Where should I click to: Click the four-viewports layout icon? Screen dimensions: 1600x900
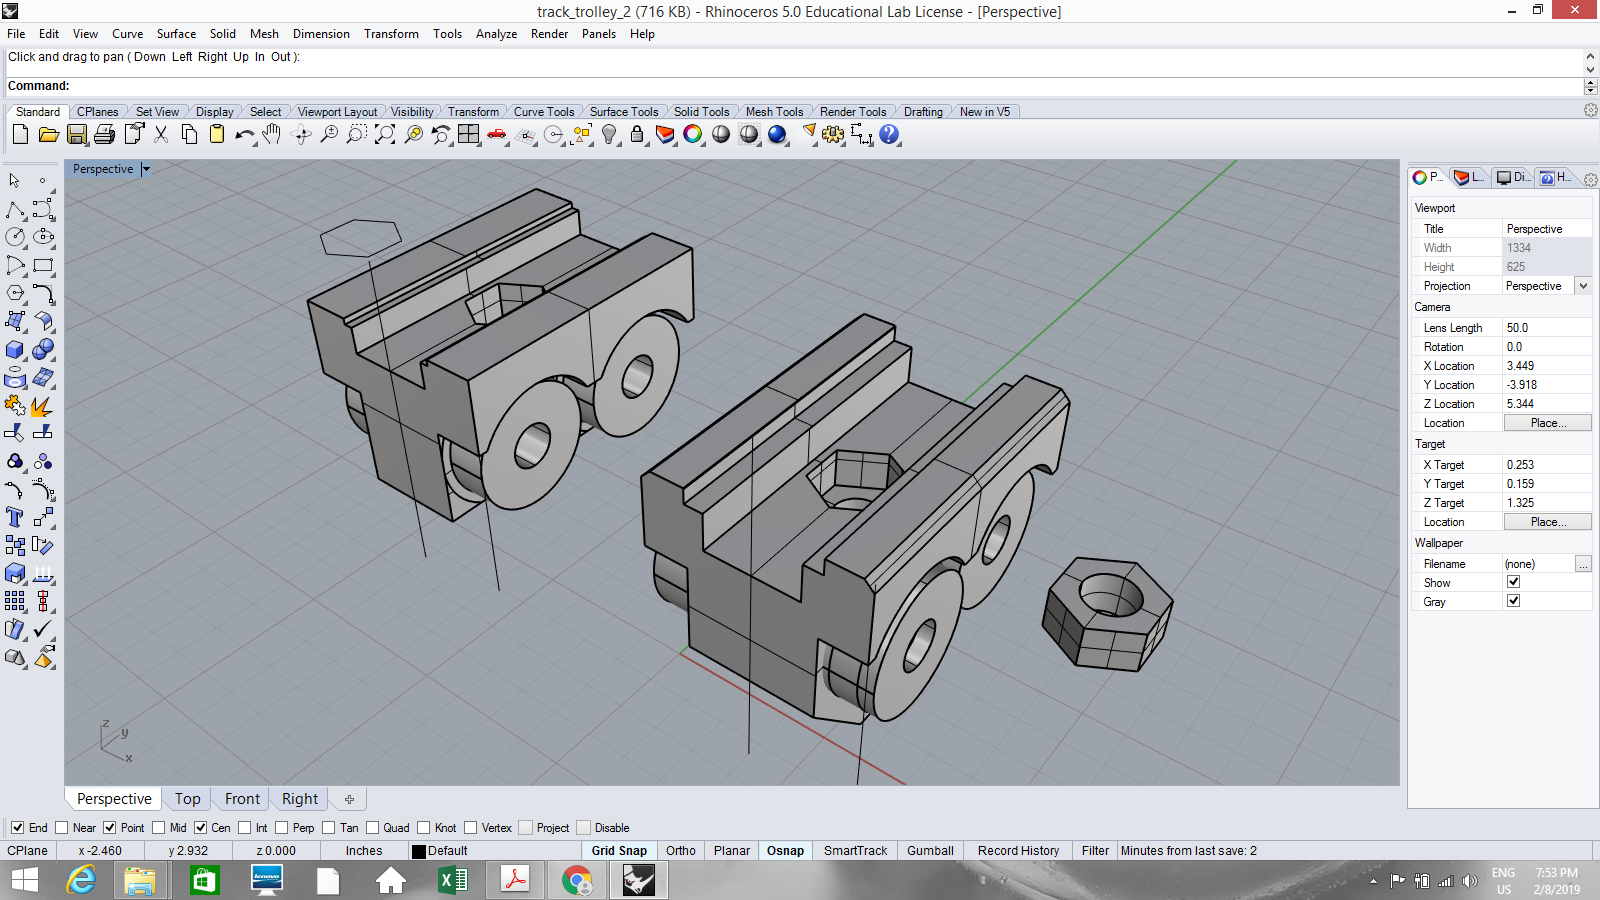click(x=469, y=134)
